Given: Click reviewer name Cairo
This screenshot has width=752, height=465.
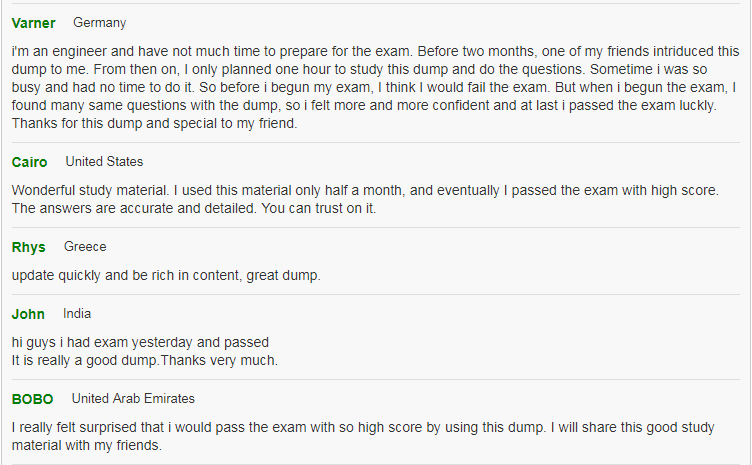Looking at the screenshot, I should [29, 162].
